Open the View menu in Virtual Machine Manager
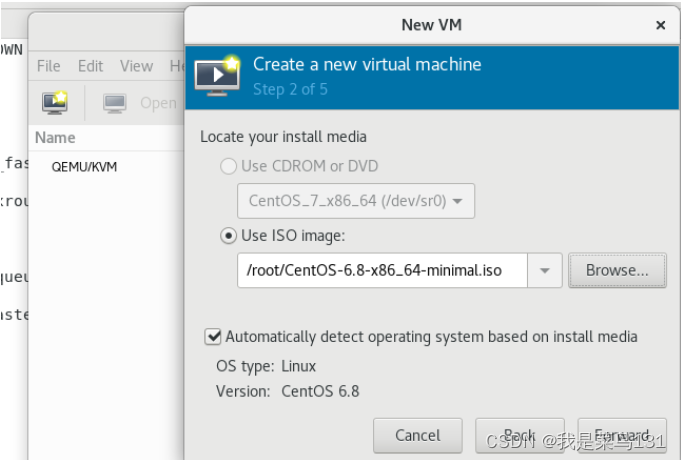Screen dimensions: 681x460 click(136, 66)
